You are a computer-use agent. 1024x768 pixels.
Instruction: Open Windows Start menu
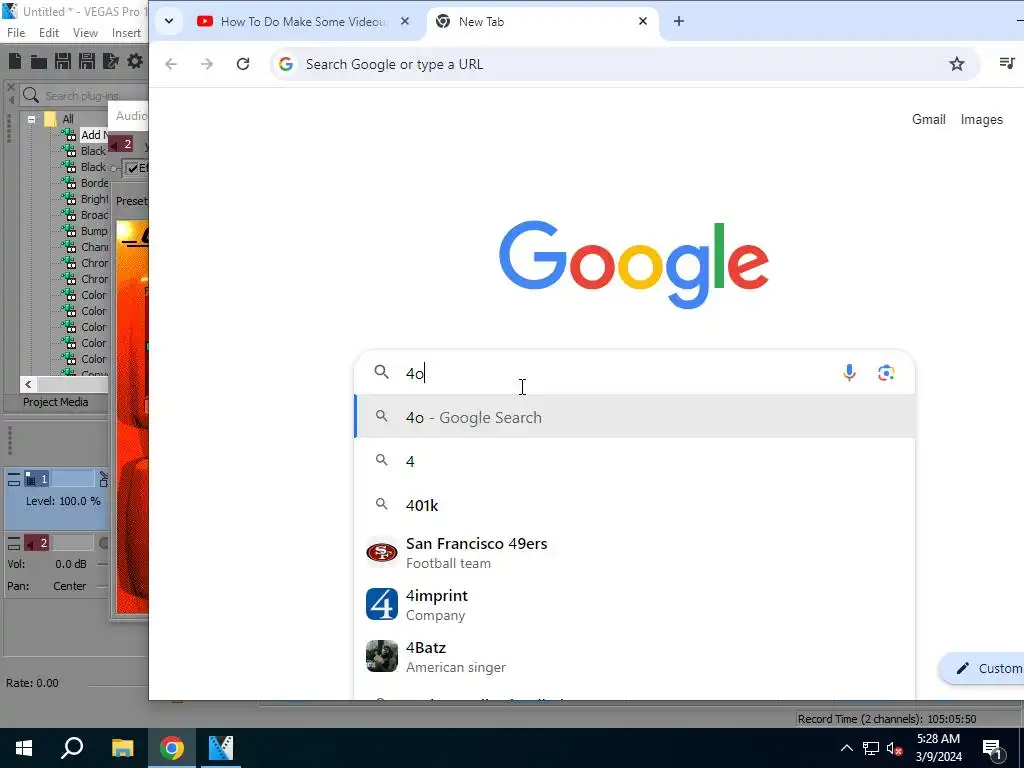(x=24, y=748)
